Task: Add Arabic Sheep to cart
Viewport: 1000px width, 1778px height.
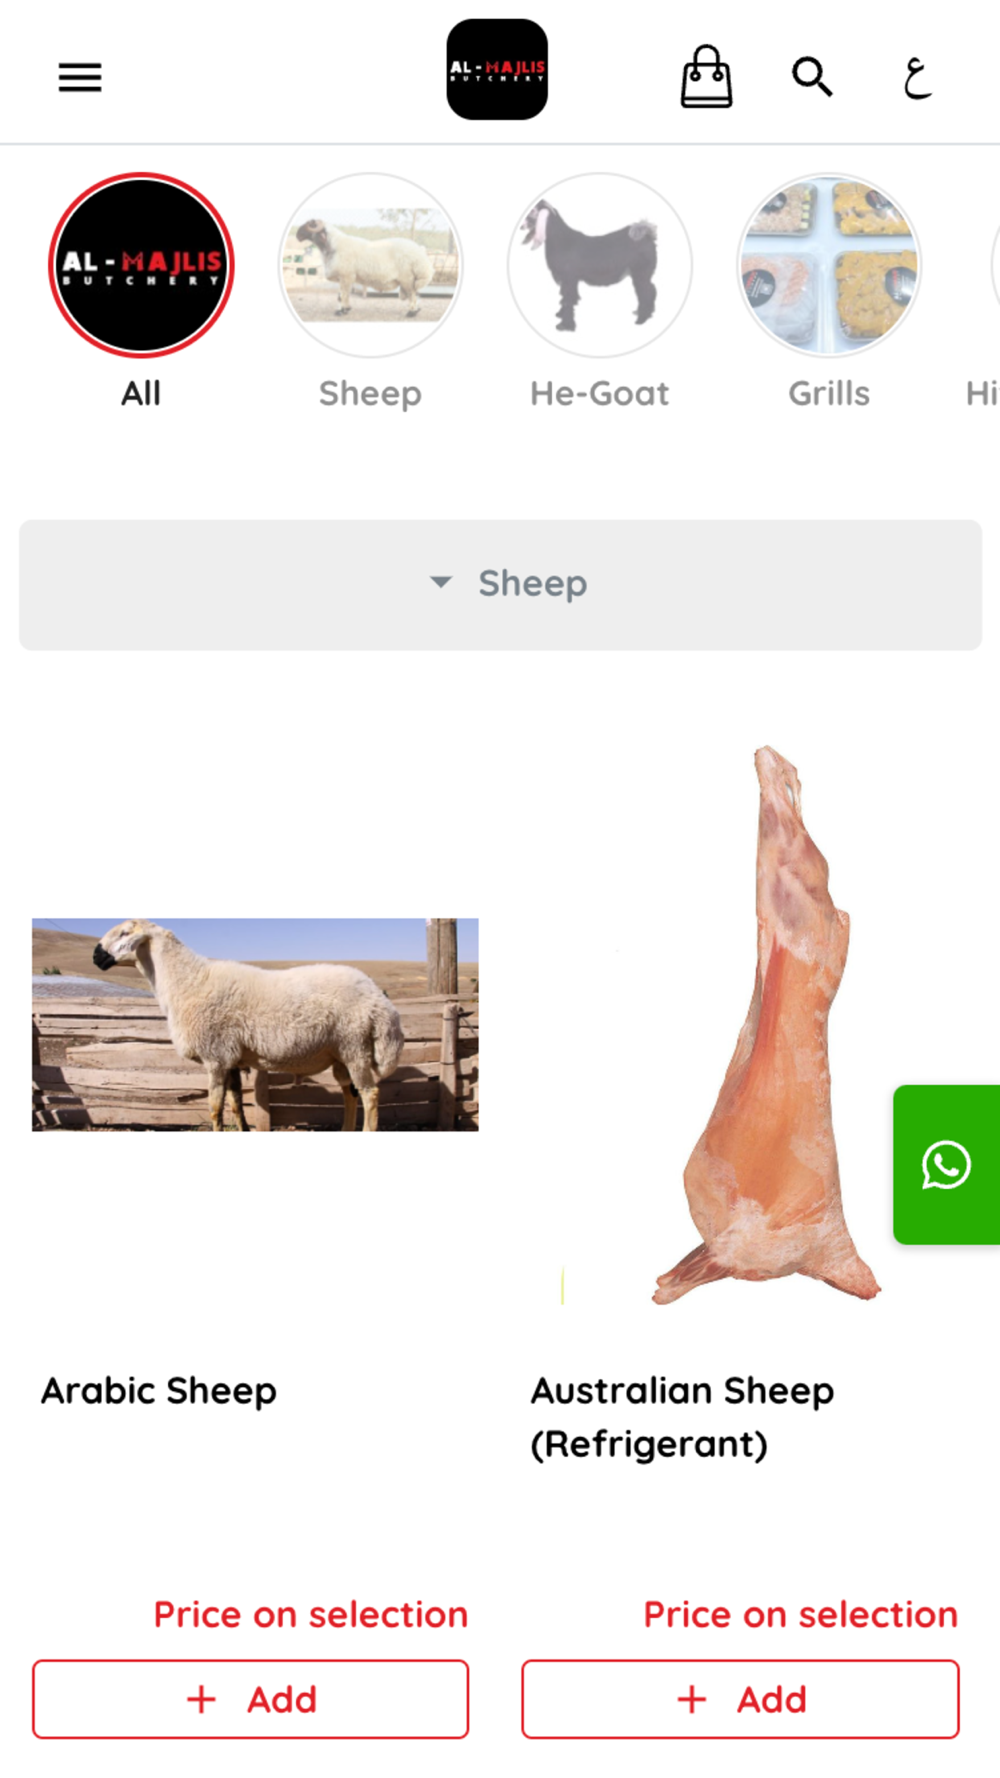Action: click(x=250, y=1699)
